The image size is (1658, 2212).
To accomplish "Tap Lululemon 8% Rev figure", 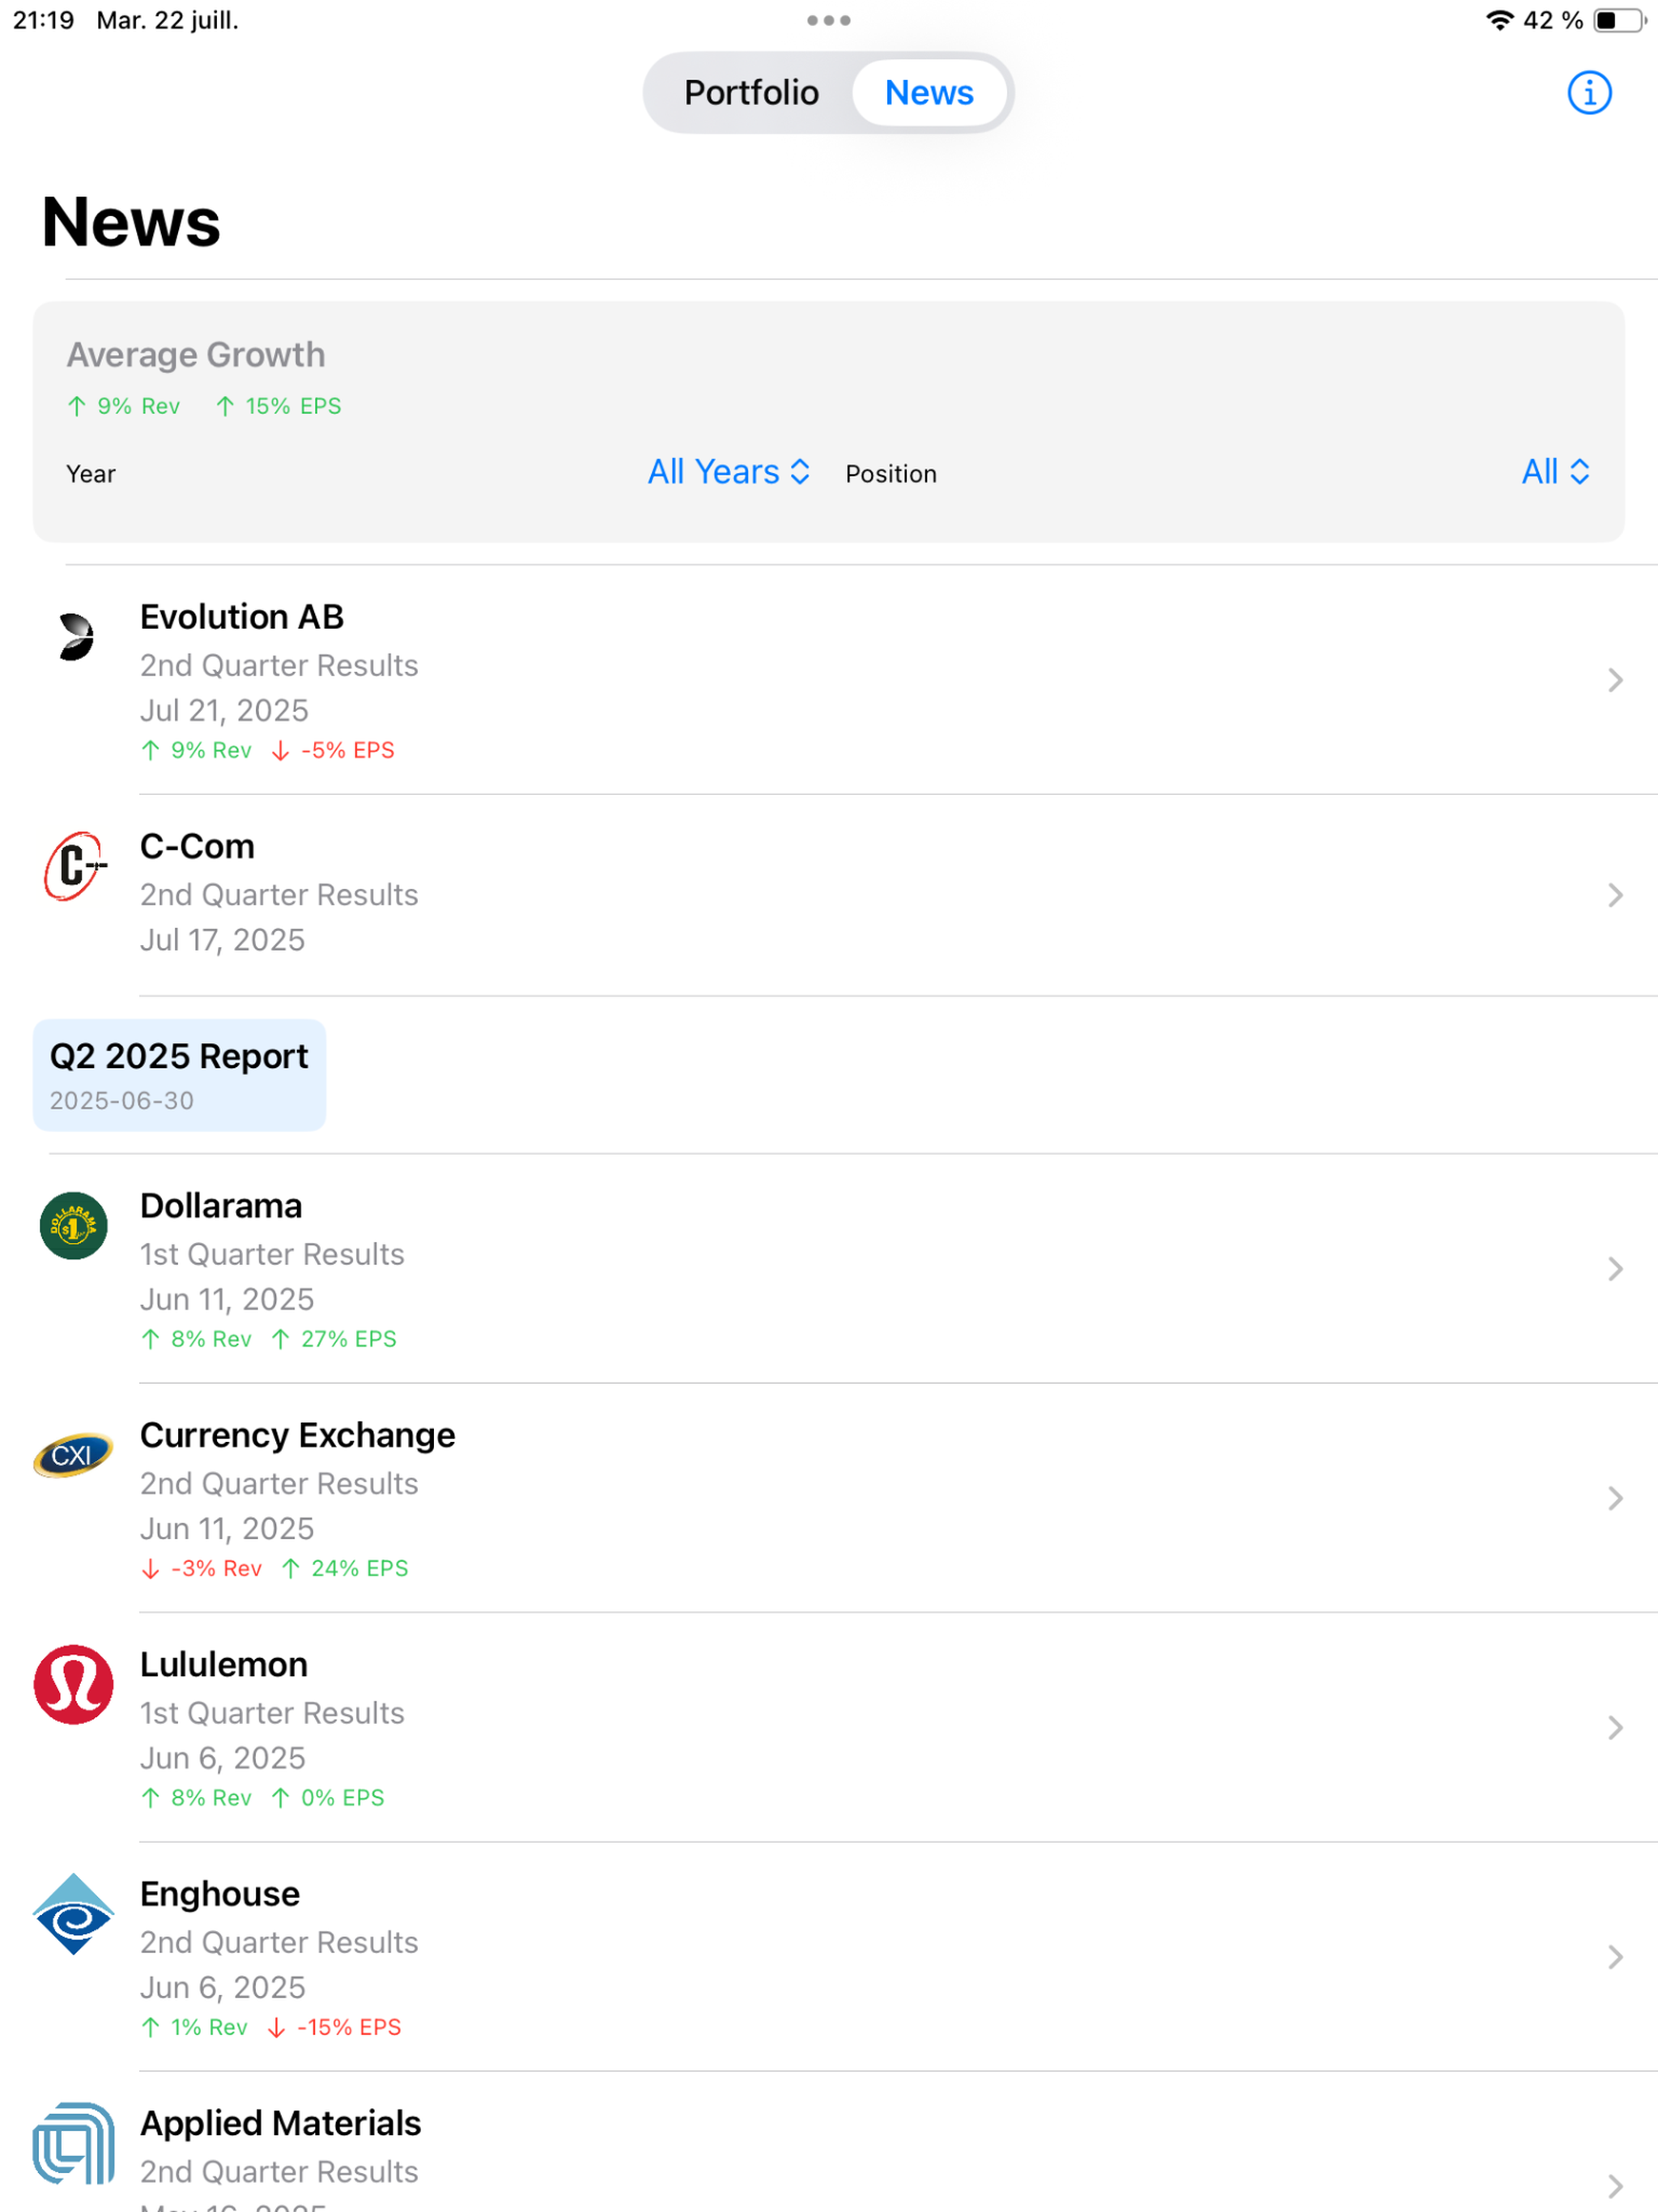I will [x=197, y=1798].
